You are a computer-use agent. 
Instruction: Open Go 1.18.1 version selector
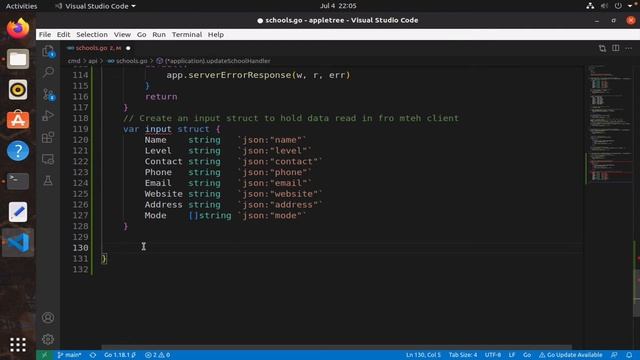[x=120, y=355]
